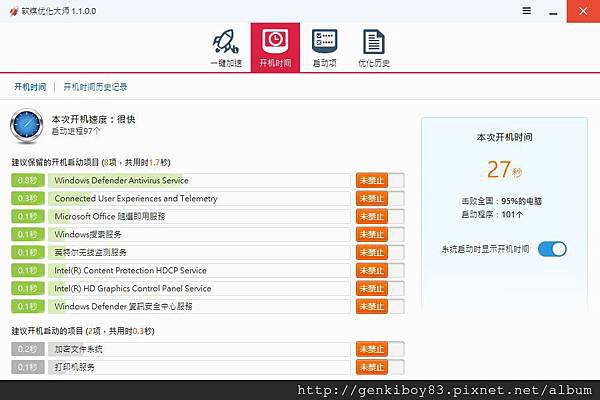Open 开机时间历史记录 sub-tab
The height and width of the screenshot is (400, 600).
pyautogui.click(x=95, y=87)
